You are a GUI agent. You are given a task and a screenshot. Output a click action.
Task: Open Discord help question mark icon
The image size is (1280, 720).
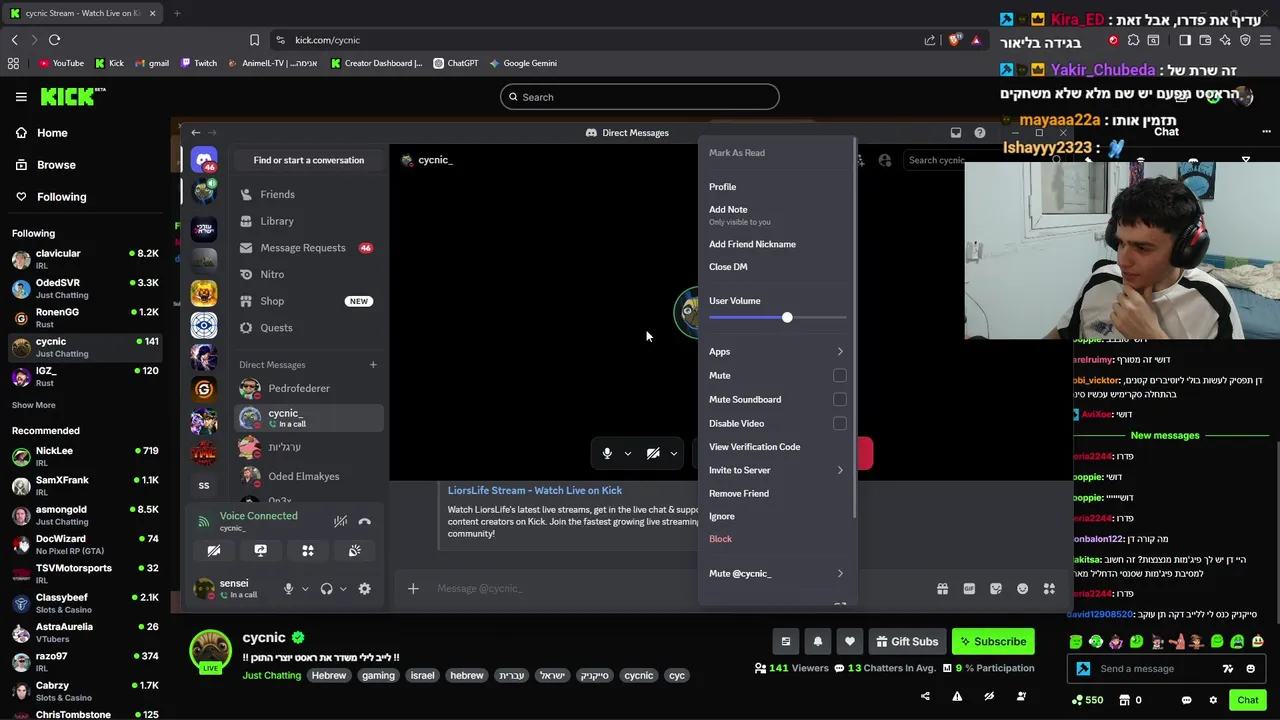click(980, 132)
